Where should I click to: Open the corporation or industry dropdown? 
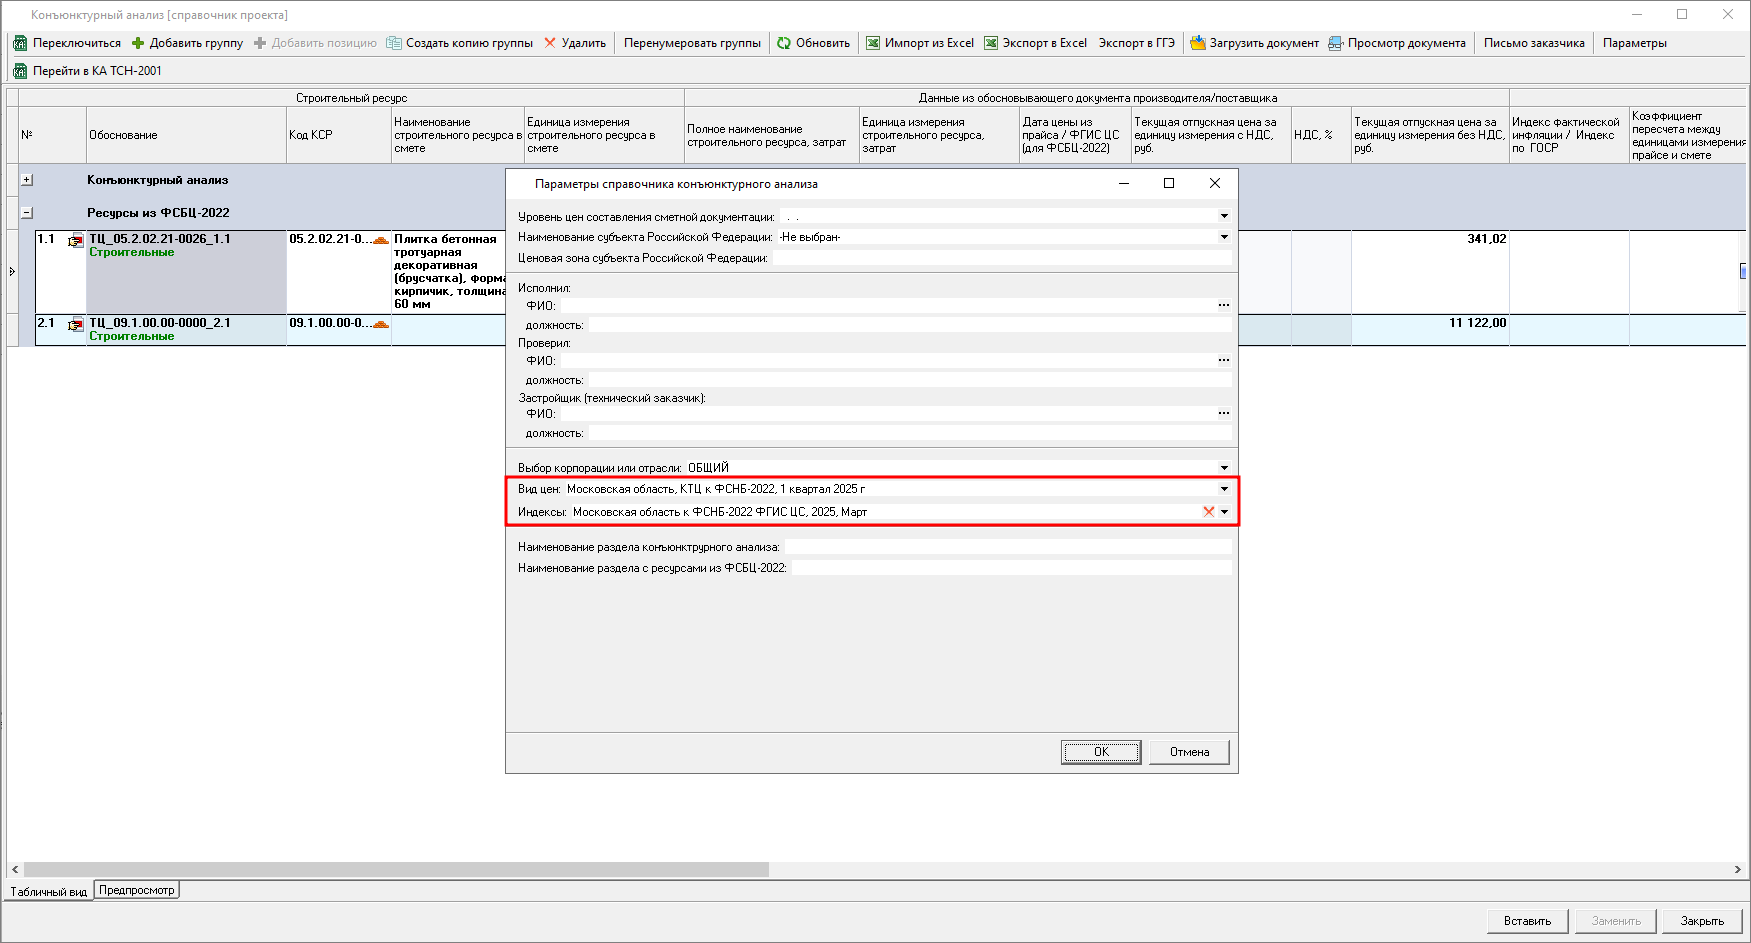pos(1224,468)
